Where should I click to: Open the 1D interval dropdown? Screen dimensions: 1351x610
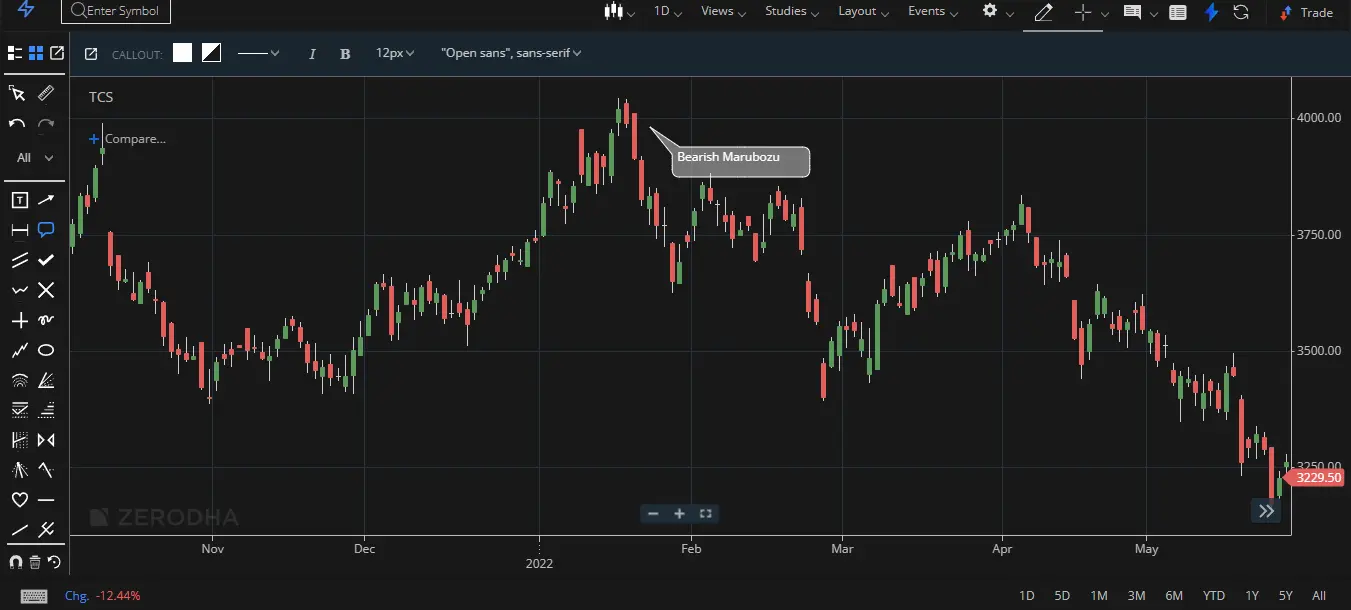tap(667, 12)
